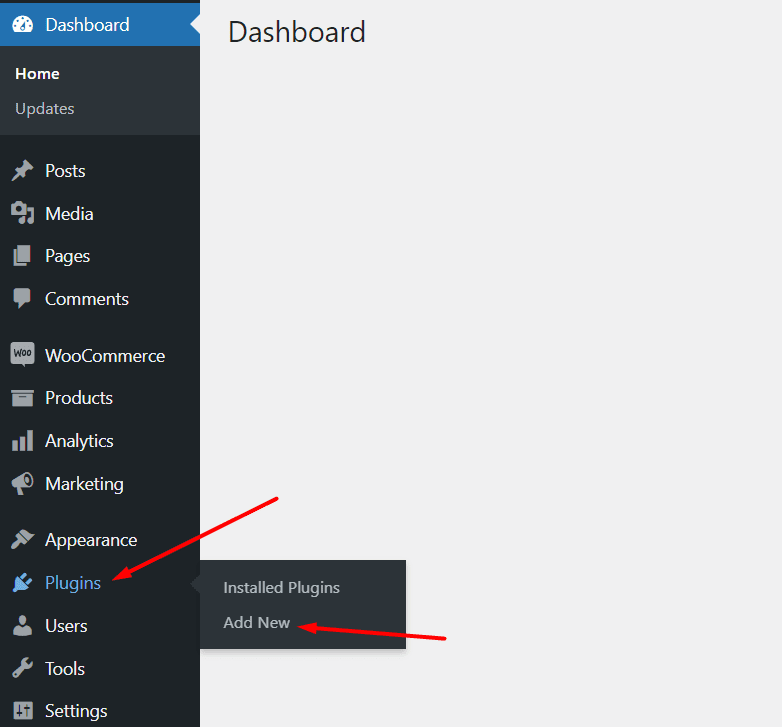The image size is (782, 727).
Task: Click the WooCommerce logo icon
Action: coord(22,355)
